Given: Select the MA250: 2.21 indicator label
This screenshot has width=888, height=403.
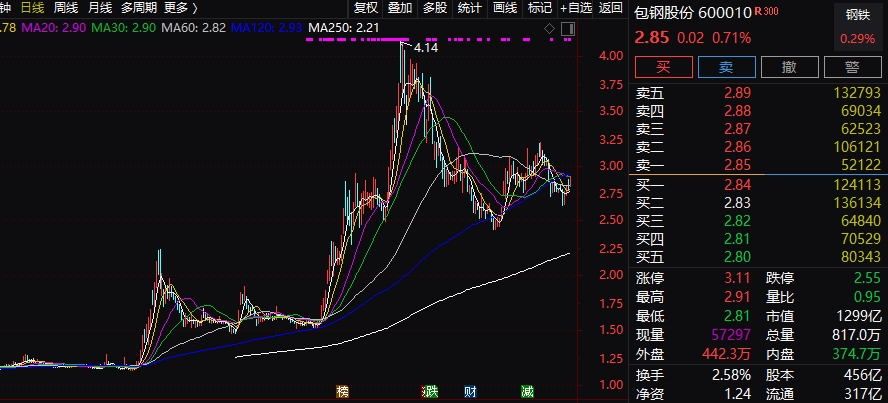Looking at the screenshot, I should [344, 28].
